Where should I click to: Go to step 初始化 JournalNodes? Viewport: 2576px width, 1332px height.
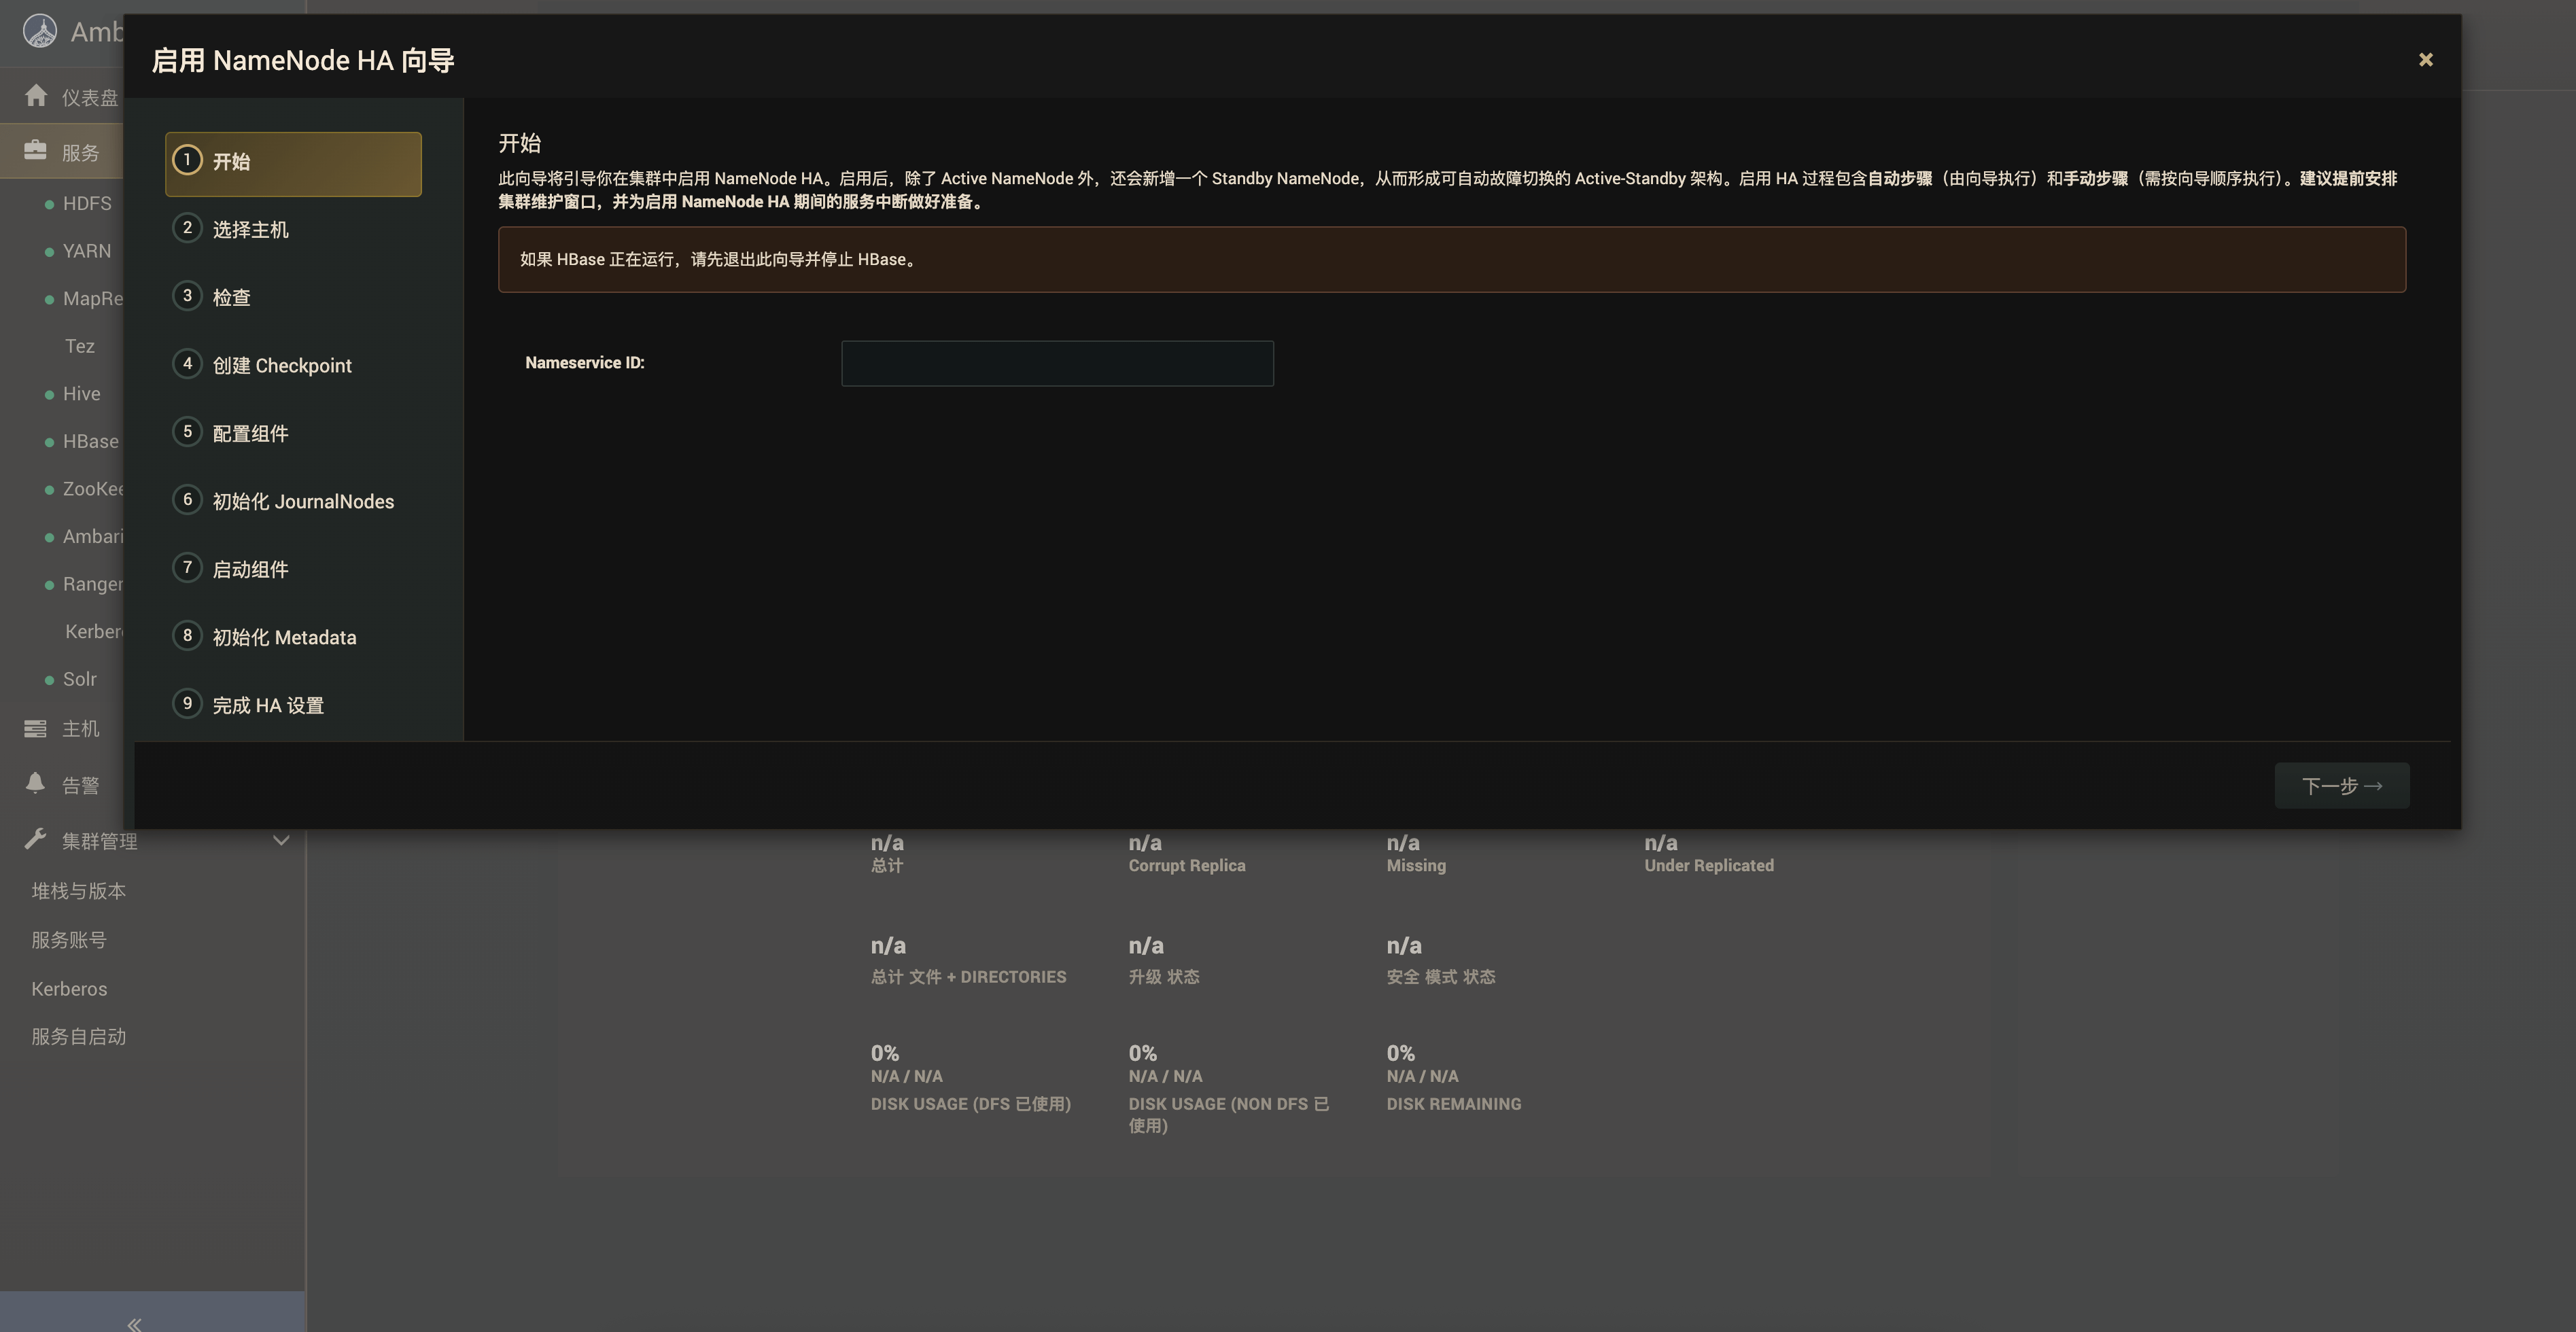[303, 502]
